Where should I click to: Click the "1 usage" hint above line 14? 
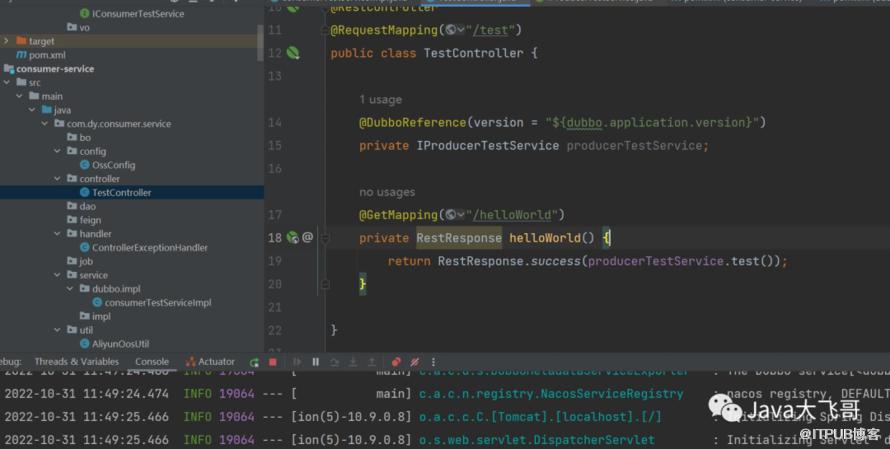click(380, 100)
